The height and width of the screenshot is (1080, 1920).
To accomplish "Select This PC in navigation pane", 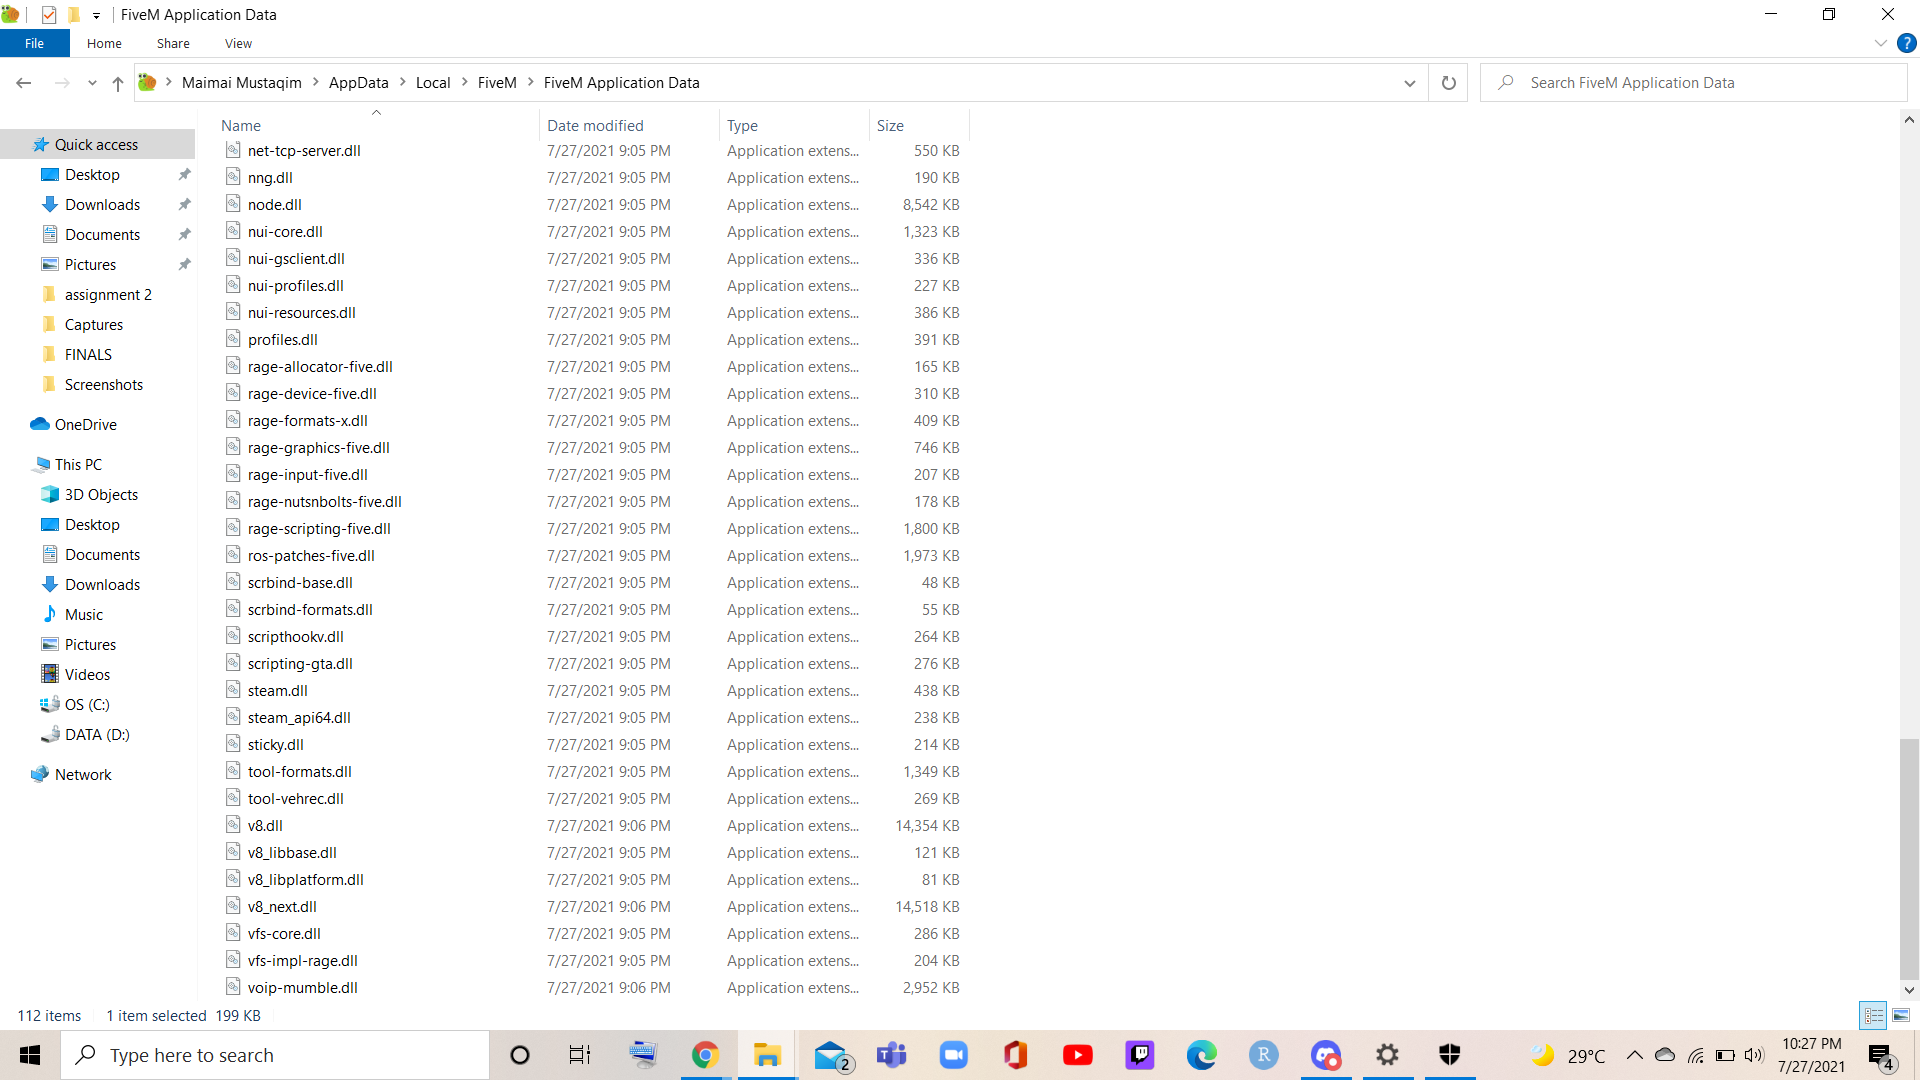I will (78, 464).
